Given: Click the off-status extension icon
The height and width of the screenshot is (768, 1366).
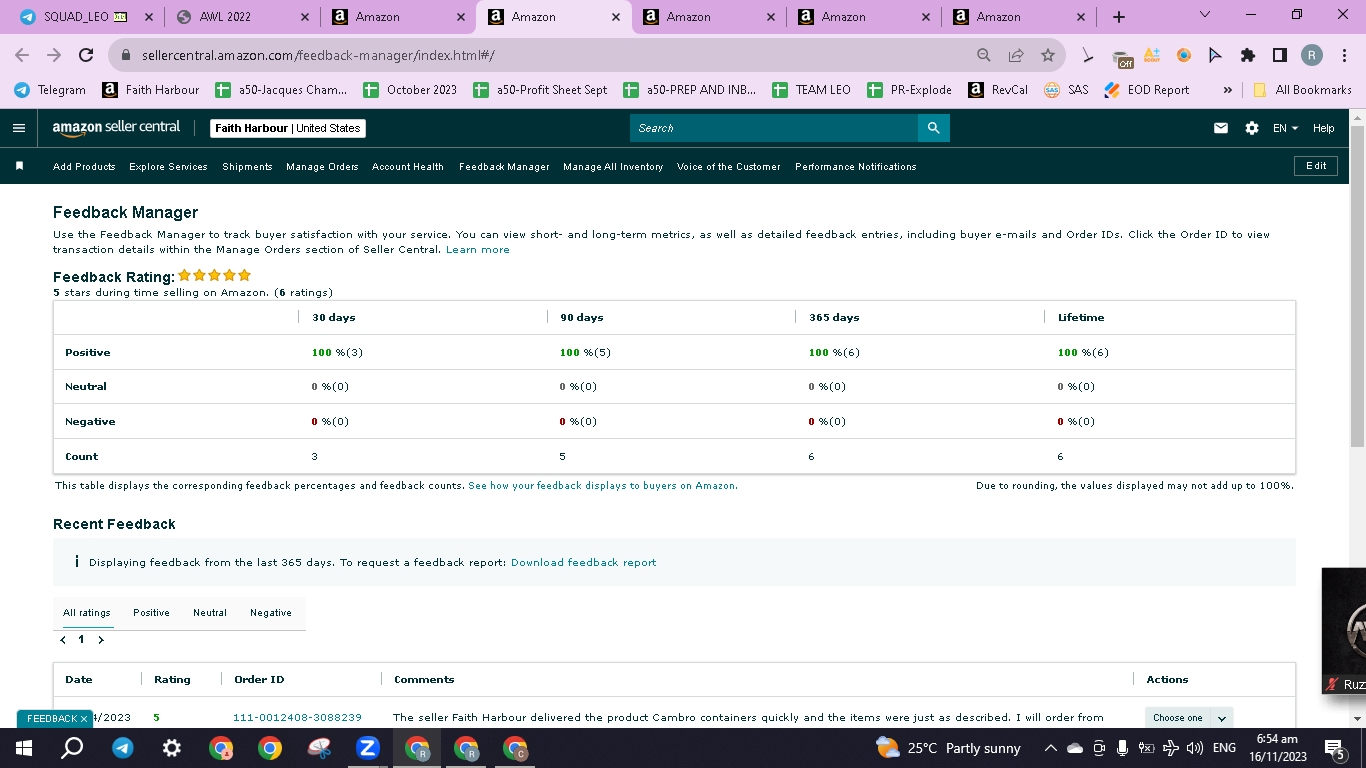Looking at the screenshot, I should tap(1122, 57).
